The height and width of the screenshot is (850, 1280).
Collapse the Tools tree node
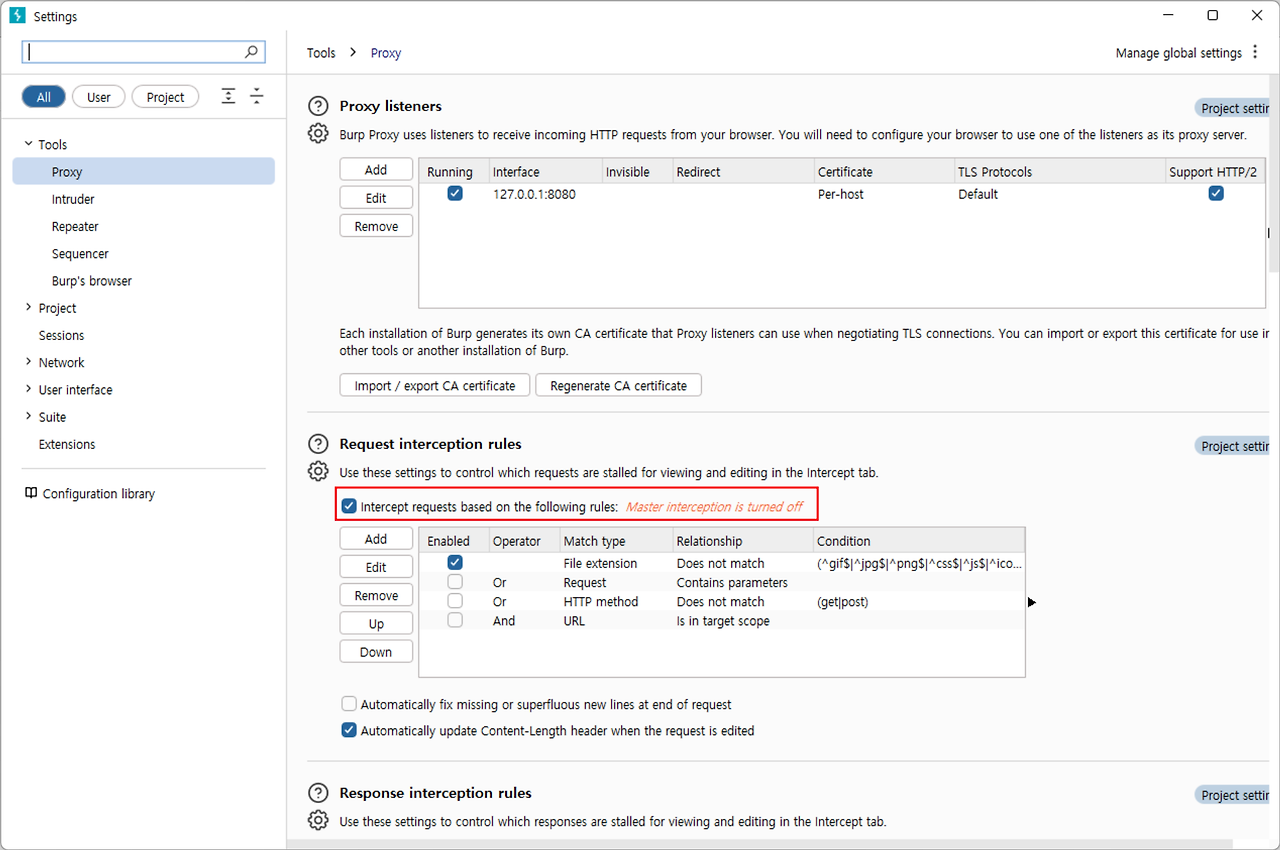[x=28, y=144]
